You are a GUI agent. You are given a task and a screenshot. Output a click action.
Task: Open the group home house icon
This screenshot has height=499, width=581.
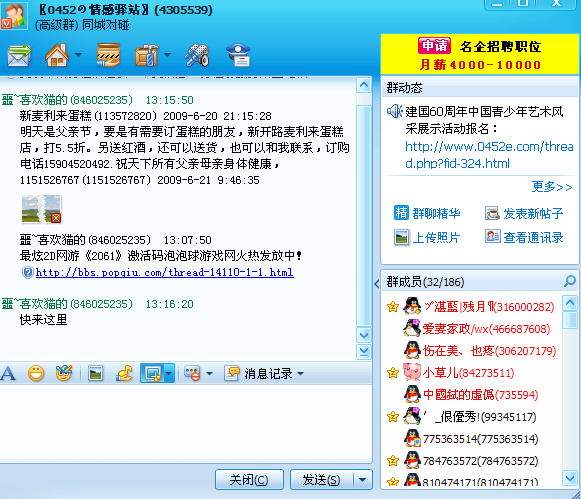57,55
